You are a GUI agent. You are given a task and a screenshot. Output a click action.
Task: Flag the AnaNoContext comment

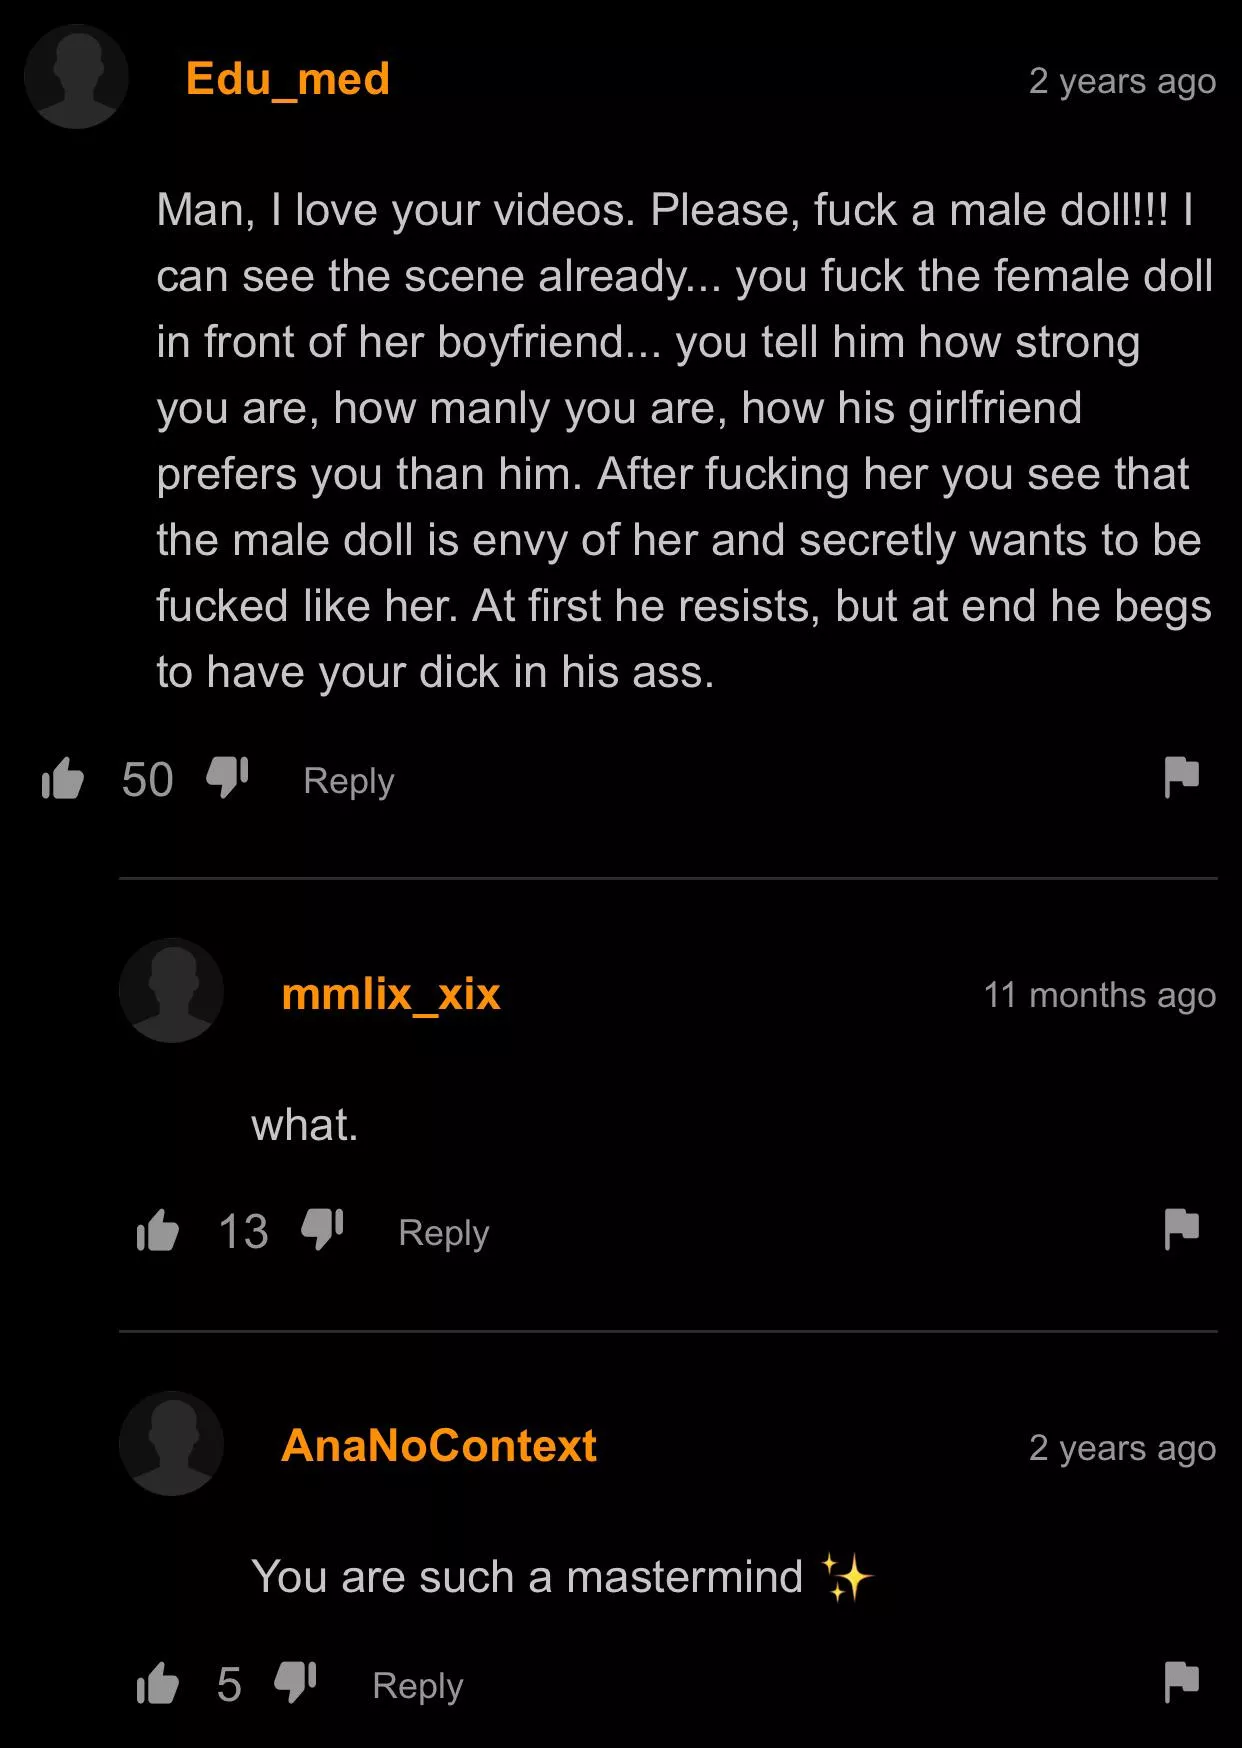1181,1681
